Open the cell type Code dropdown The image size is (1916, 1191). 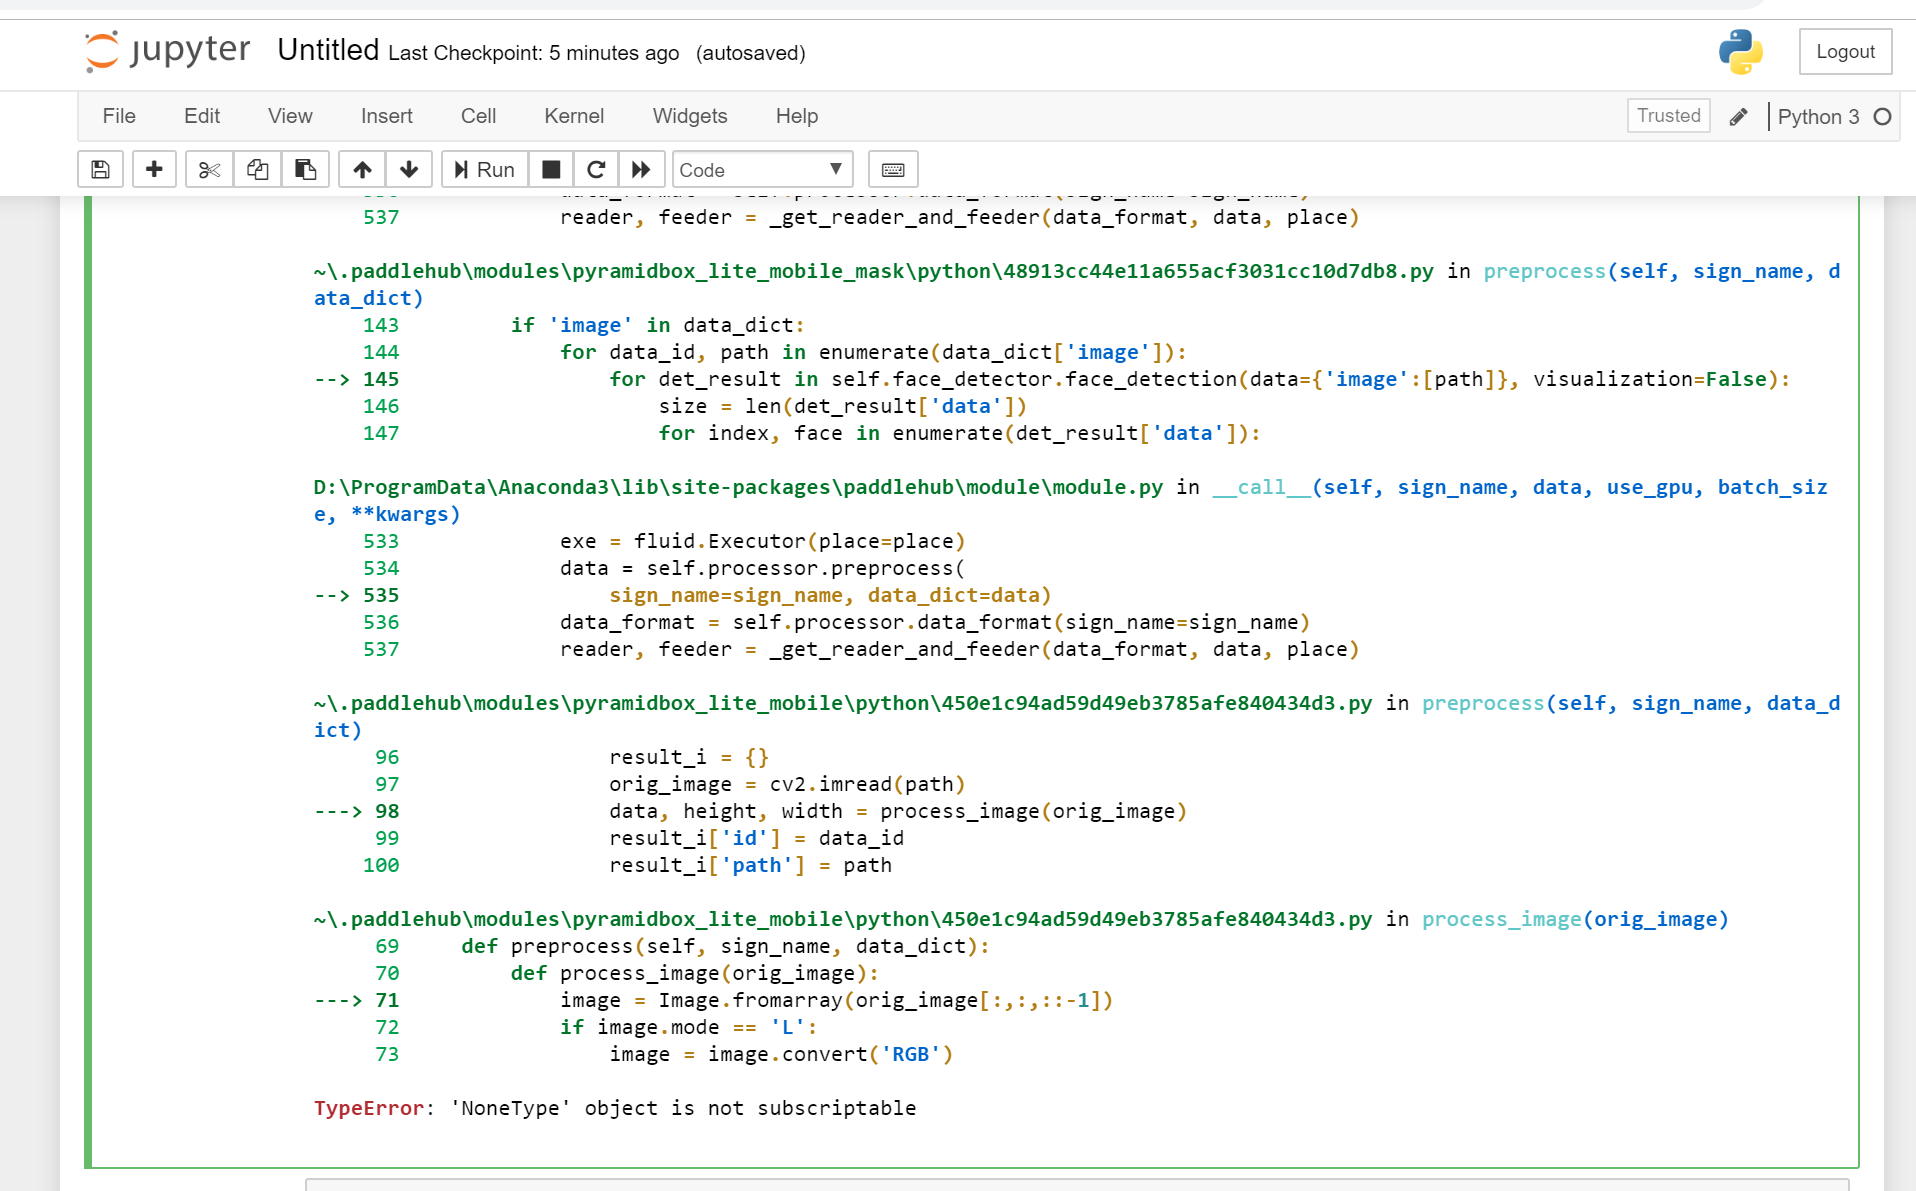[762, 170]
